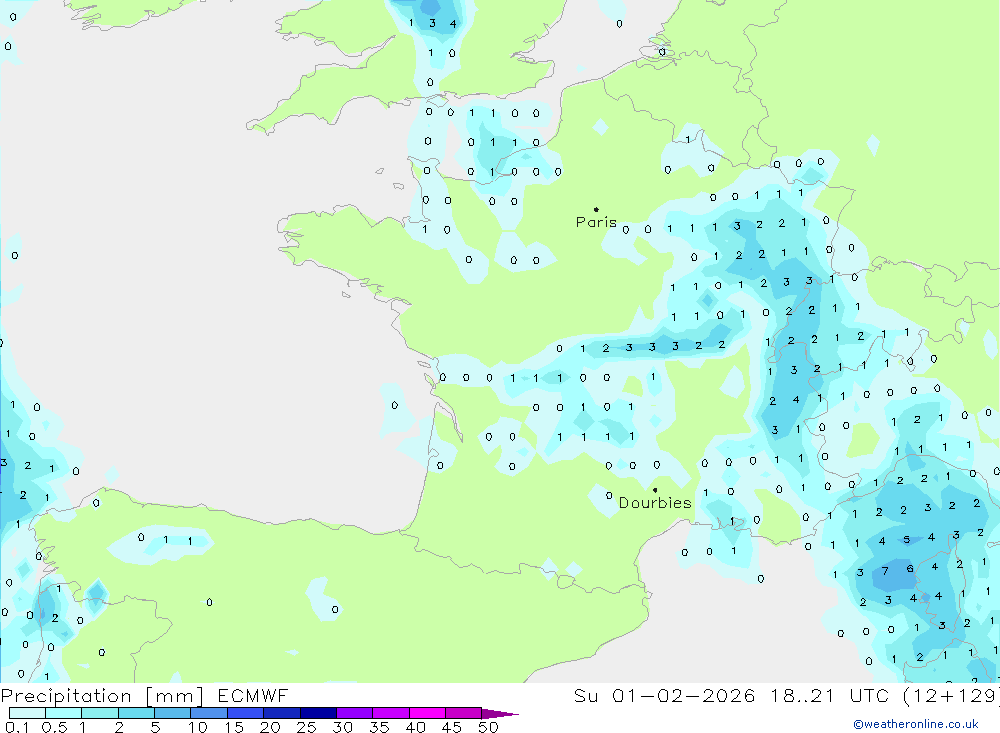Click the 5–10 mm legend color box
The width and height of the screenshot is (1000, 733).
[172, 713]
